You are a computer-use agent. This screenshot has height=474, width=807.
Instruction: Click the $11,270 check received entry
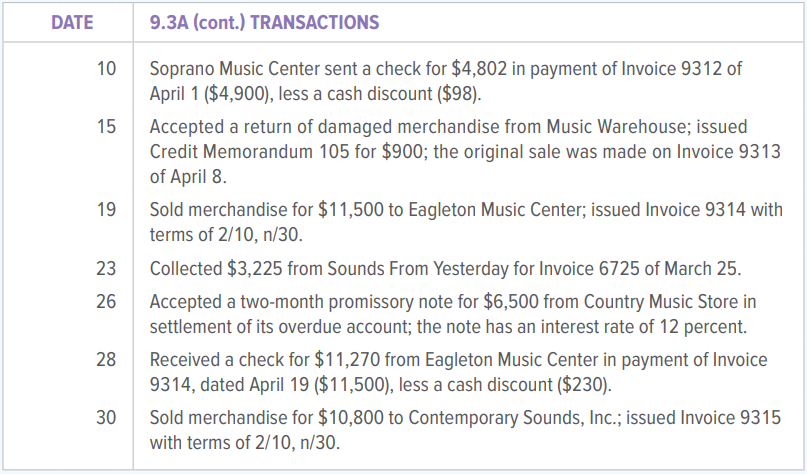coord(458,369)
